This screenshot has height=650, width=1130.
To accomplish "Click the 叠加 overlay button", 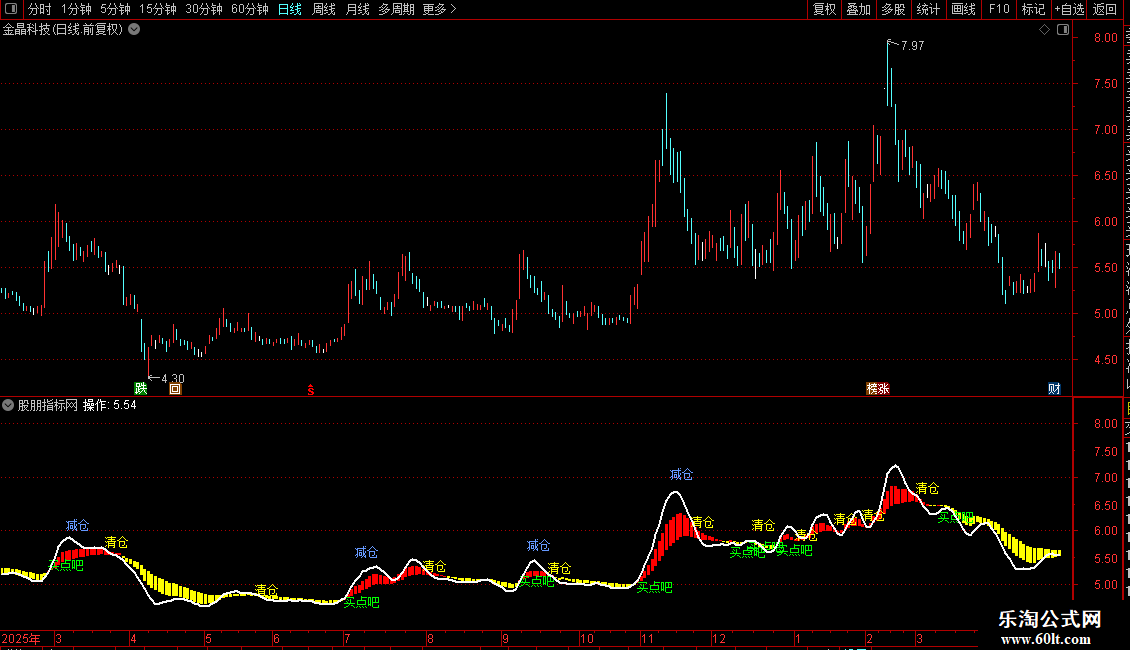I will click(x=858, y=9).
